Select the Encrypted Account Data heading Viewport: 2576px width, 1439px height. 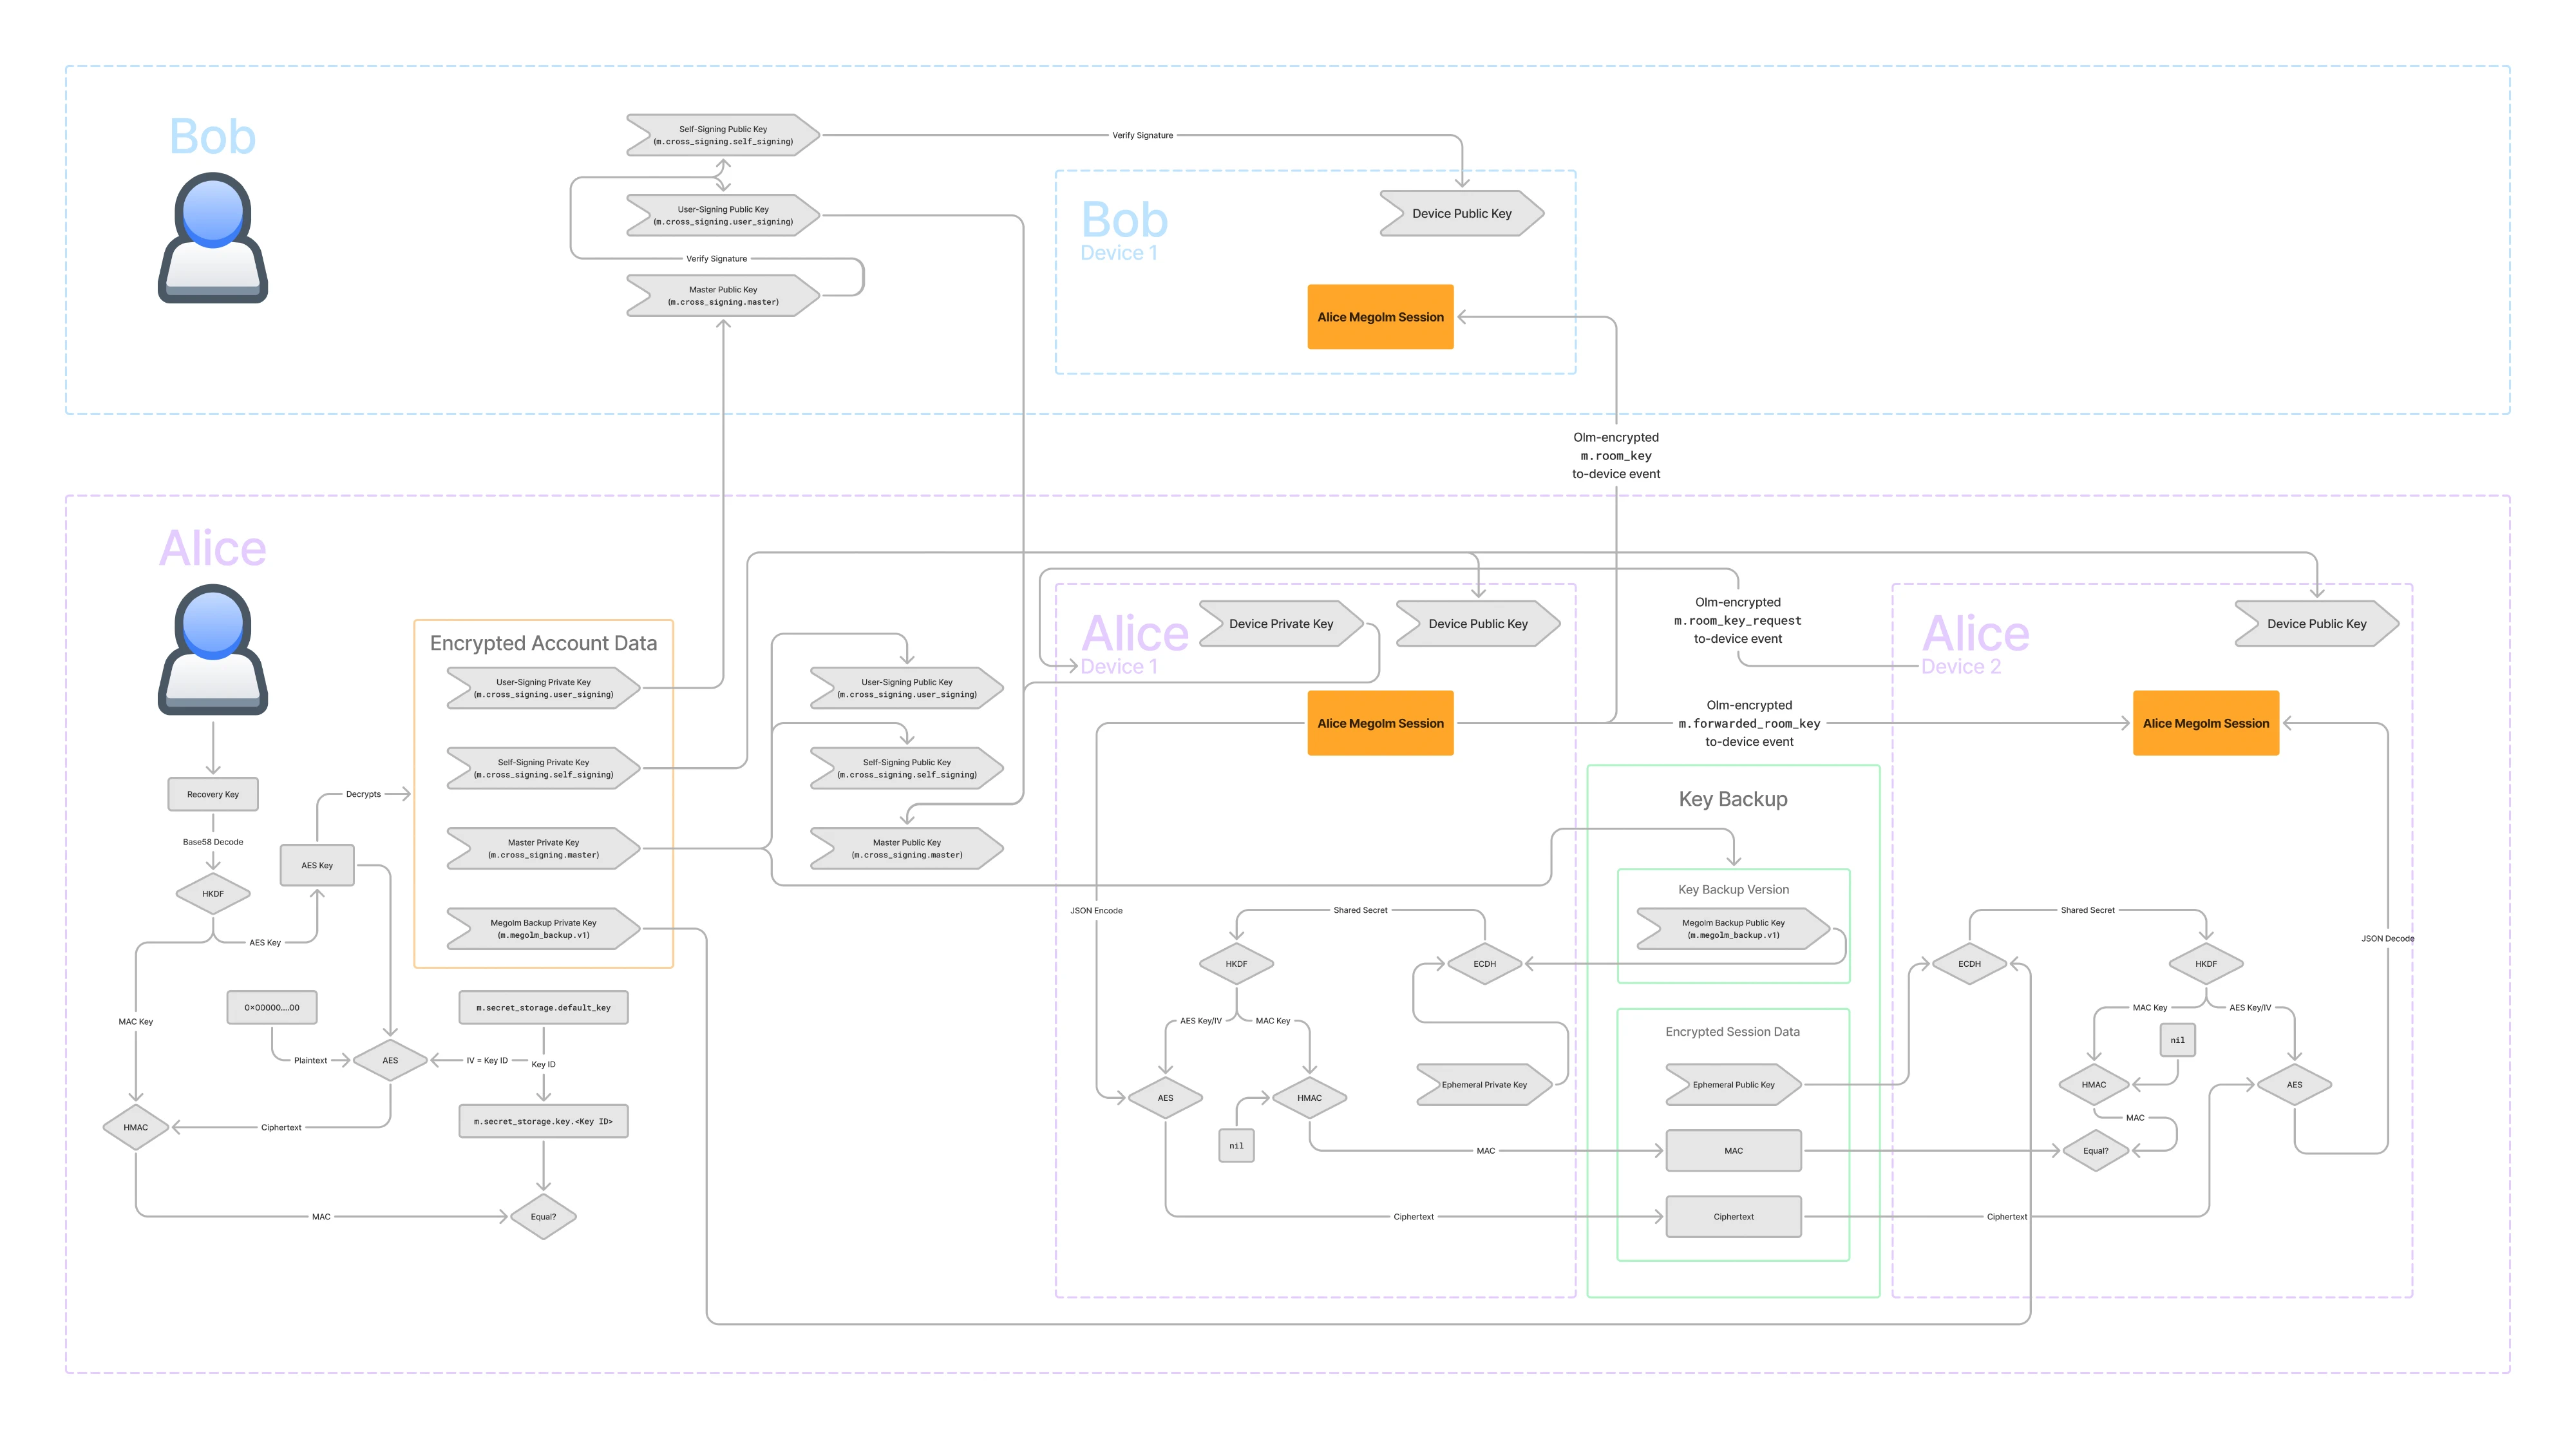coord(543,643)
